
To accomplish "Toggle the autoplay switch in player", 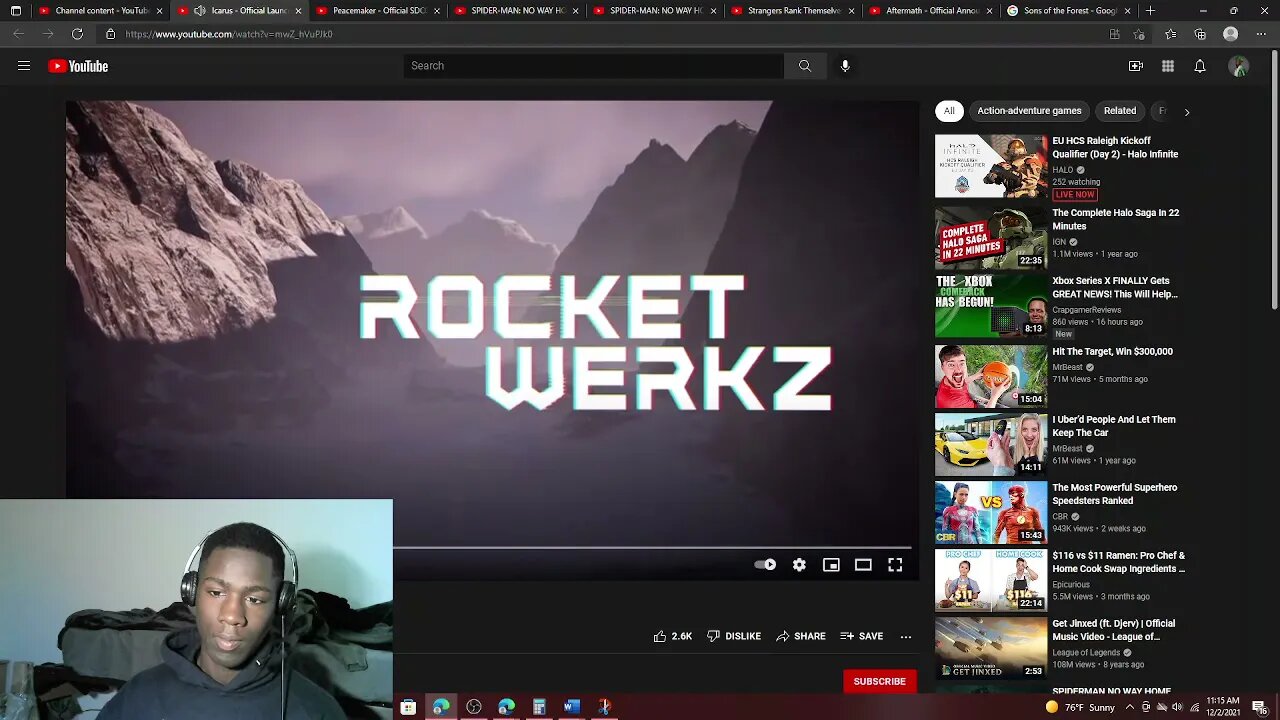I will click(x=765, y=565).
